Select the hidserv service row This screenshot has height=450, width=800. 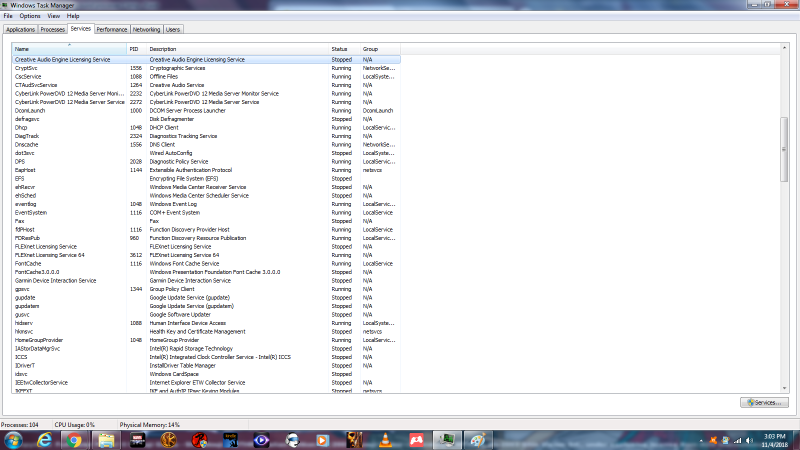(206, 323)
